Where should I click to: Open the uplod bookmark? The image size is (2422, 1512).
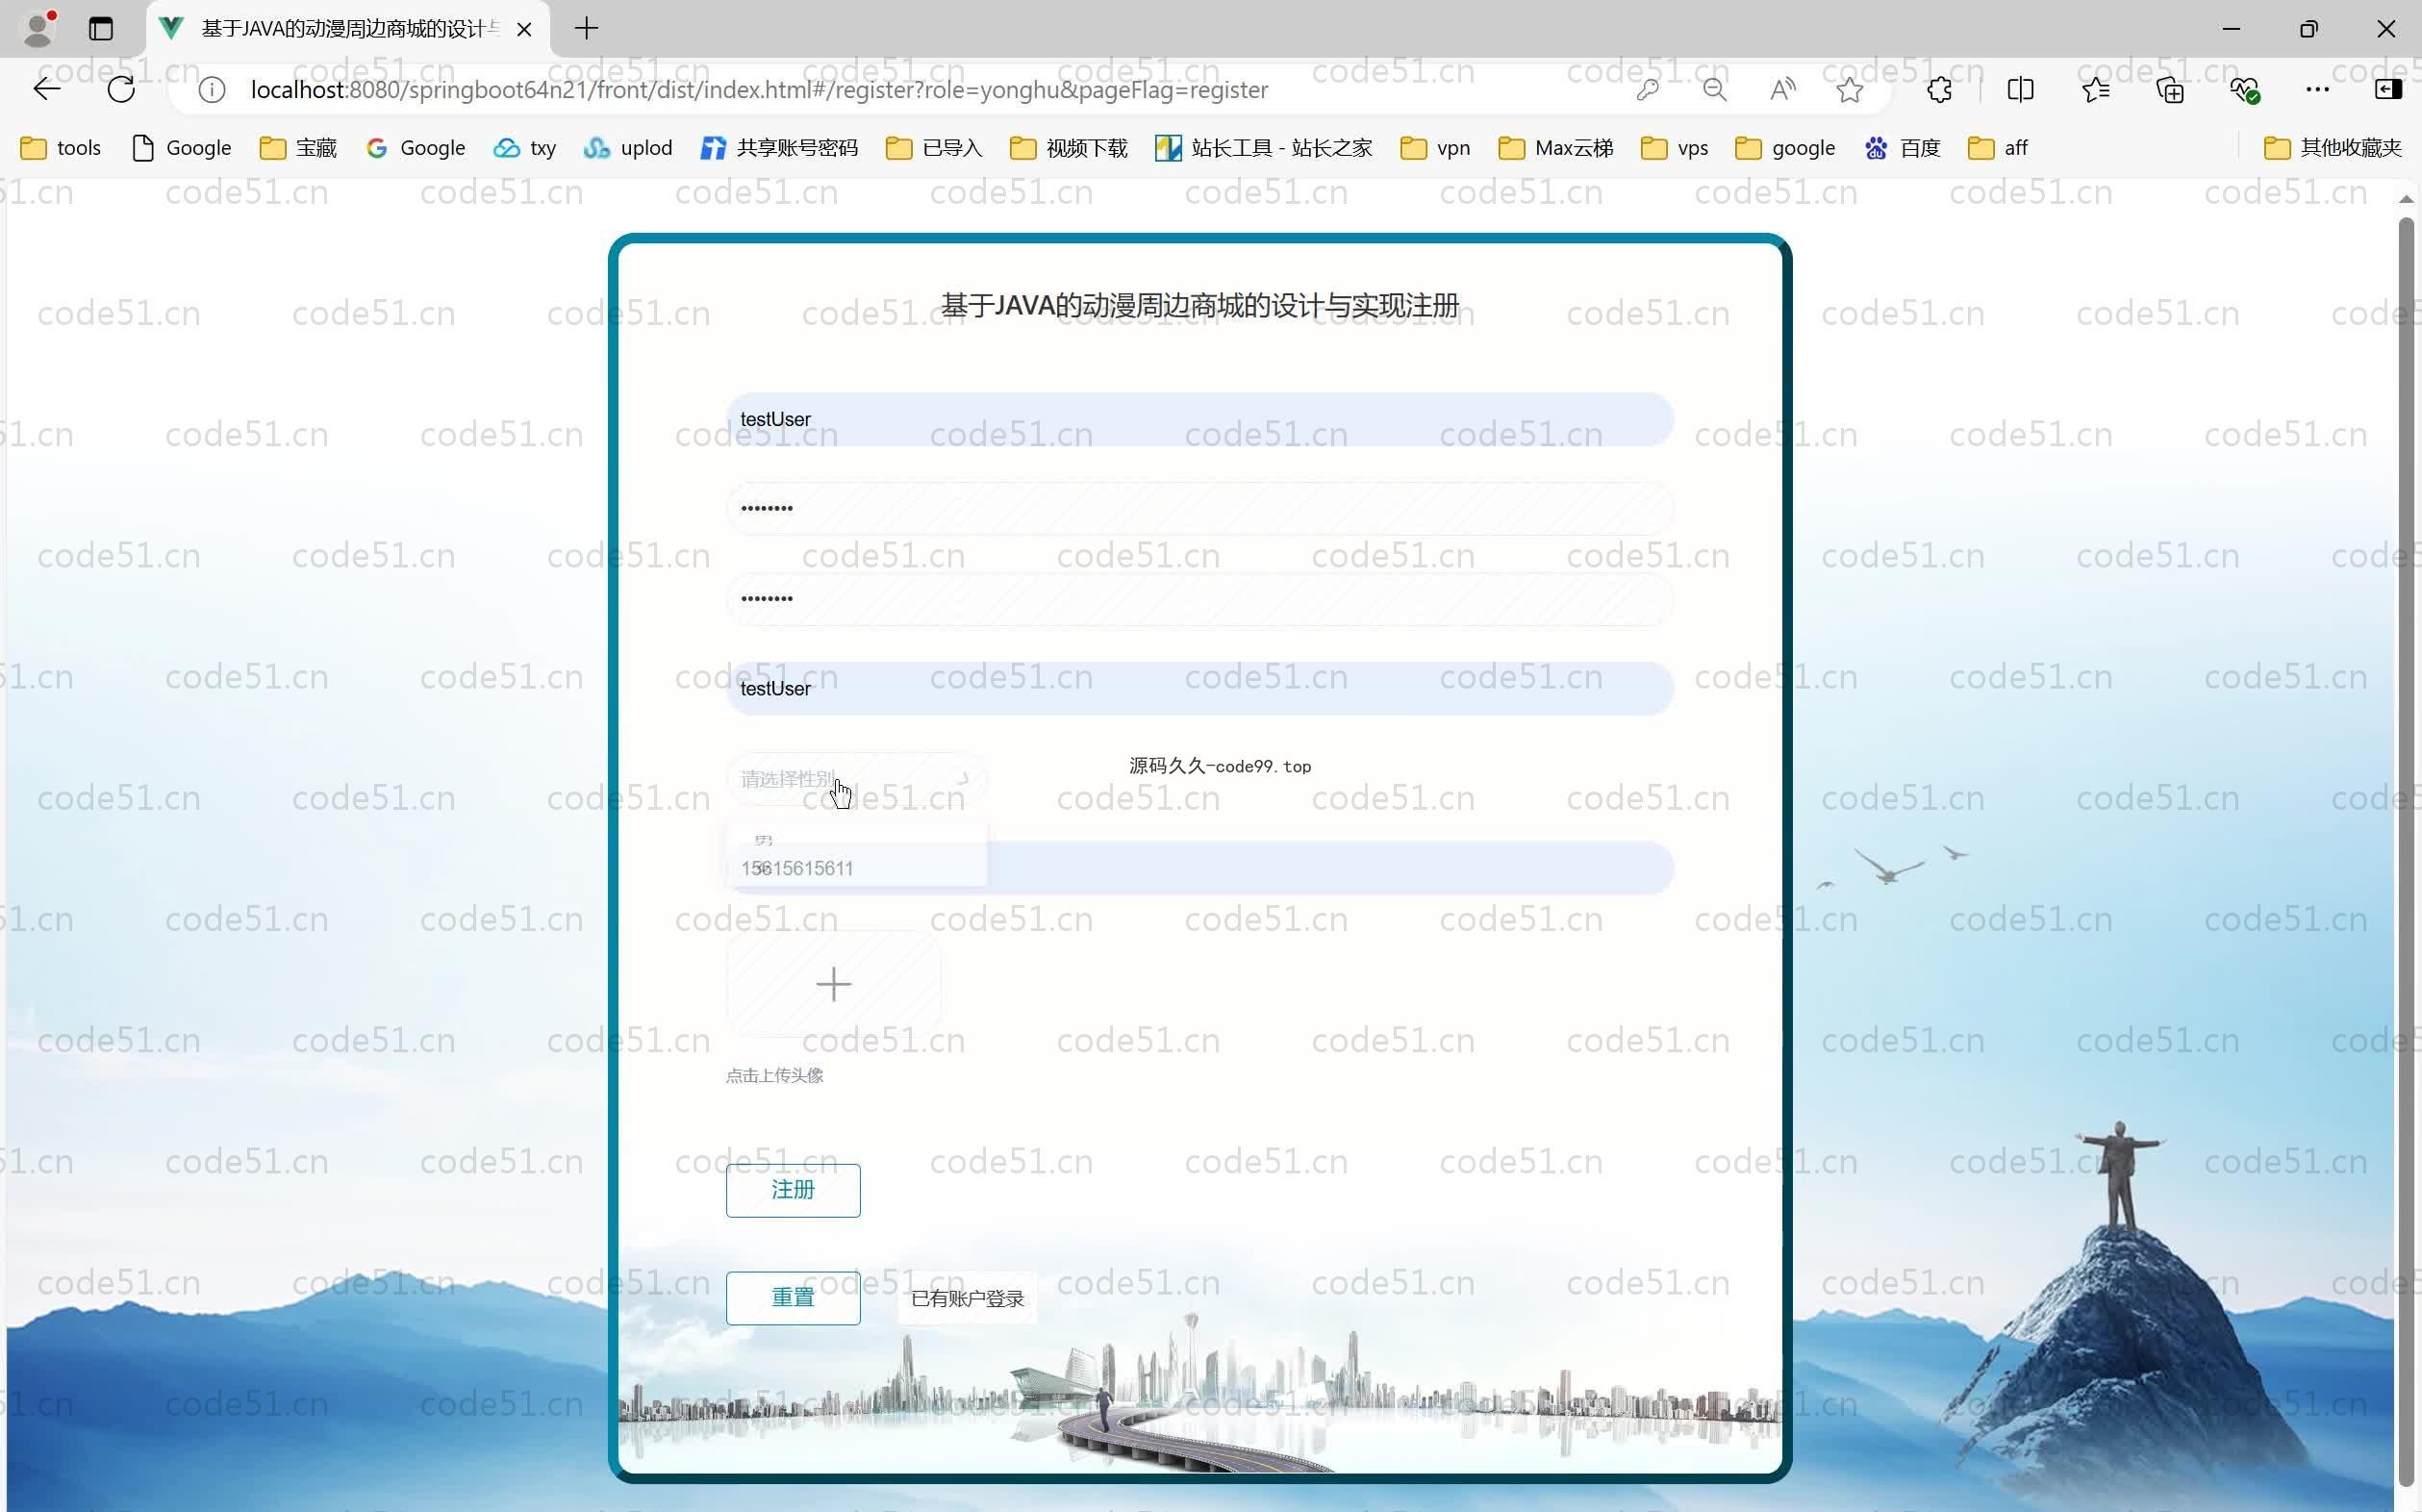628,148
